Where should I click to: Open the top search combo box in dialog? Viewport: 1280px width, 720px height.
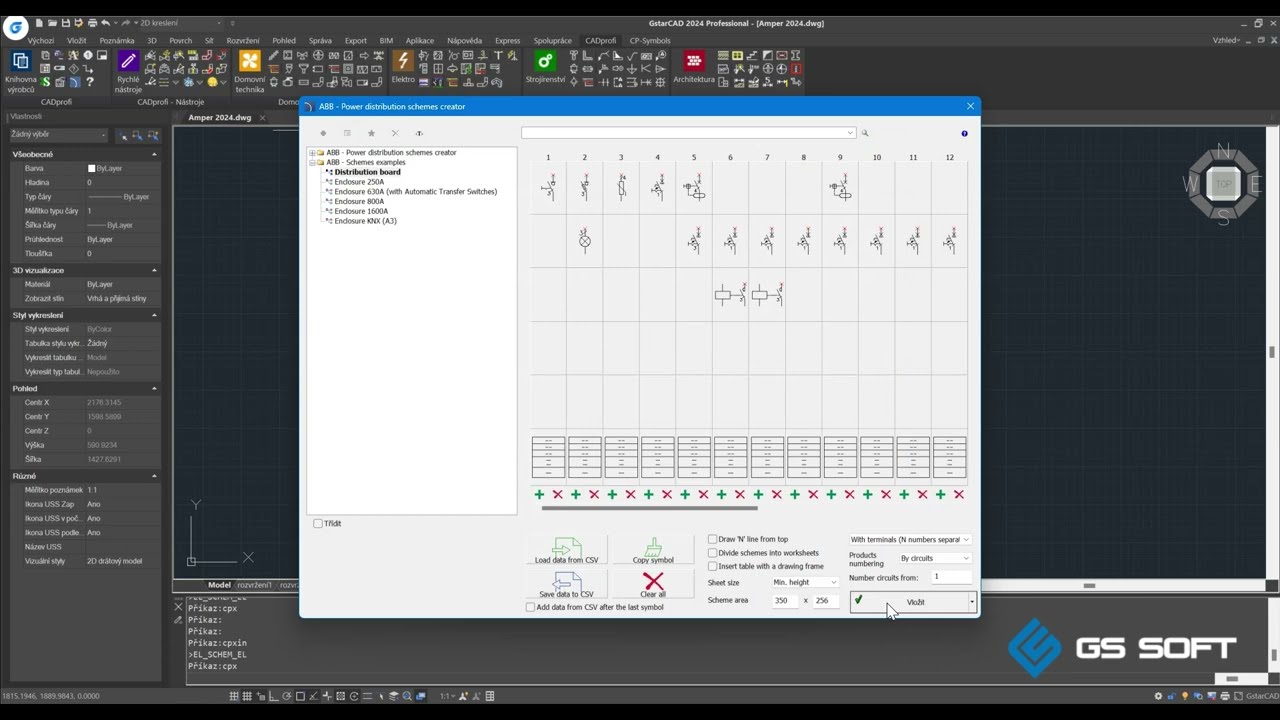[x=688, y=133]
